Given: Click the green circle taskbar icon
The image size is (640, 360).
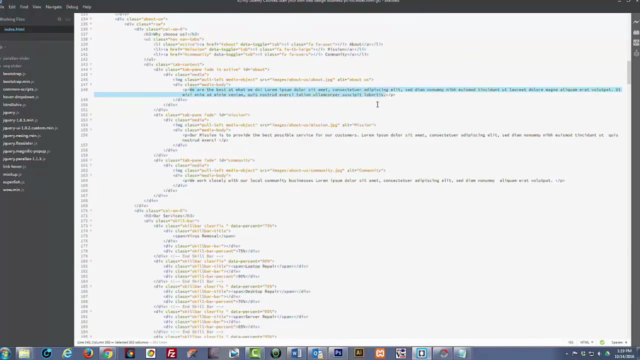Looking at the screenshot, I should click(276, 353).
